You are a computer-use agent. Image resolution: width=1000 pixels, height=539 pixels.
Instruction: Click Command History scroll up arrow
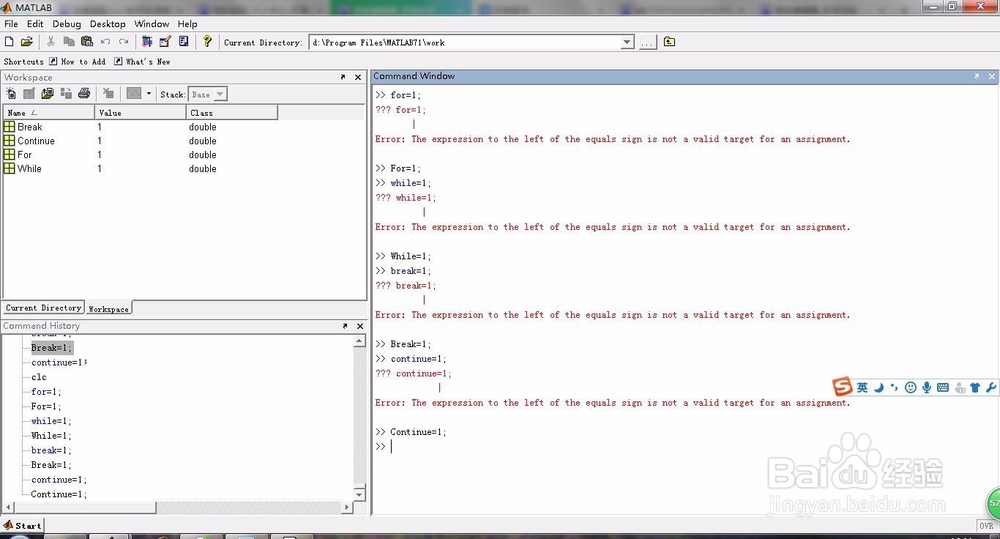pos(359,341)
